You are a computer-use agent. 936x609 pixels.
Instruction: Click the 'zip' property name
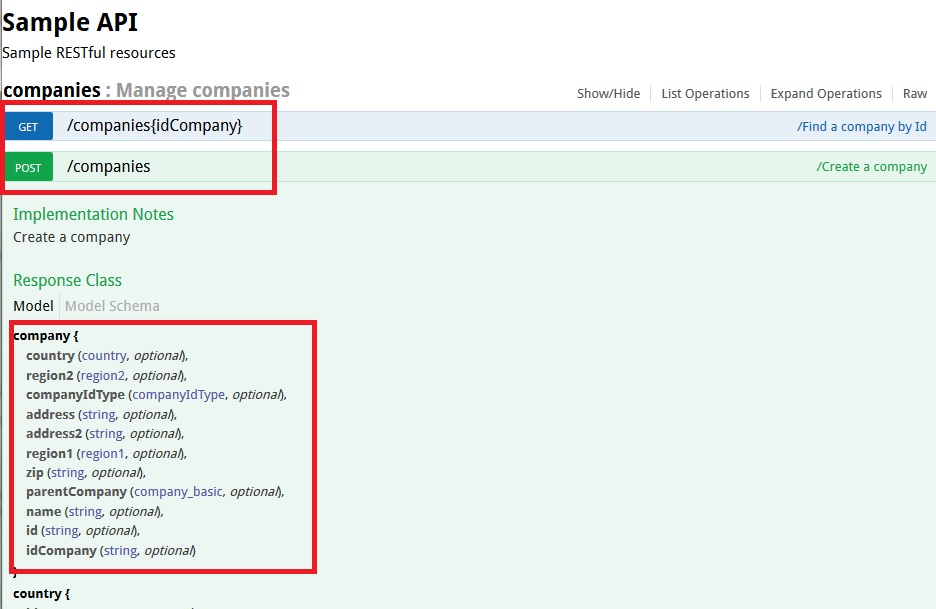(x=35, y=473)
